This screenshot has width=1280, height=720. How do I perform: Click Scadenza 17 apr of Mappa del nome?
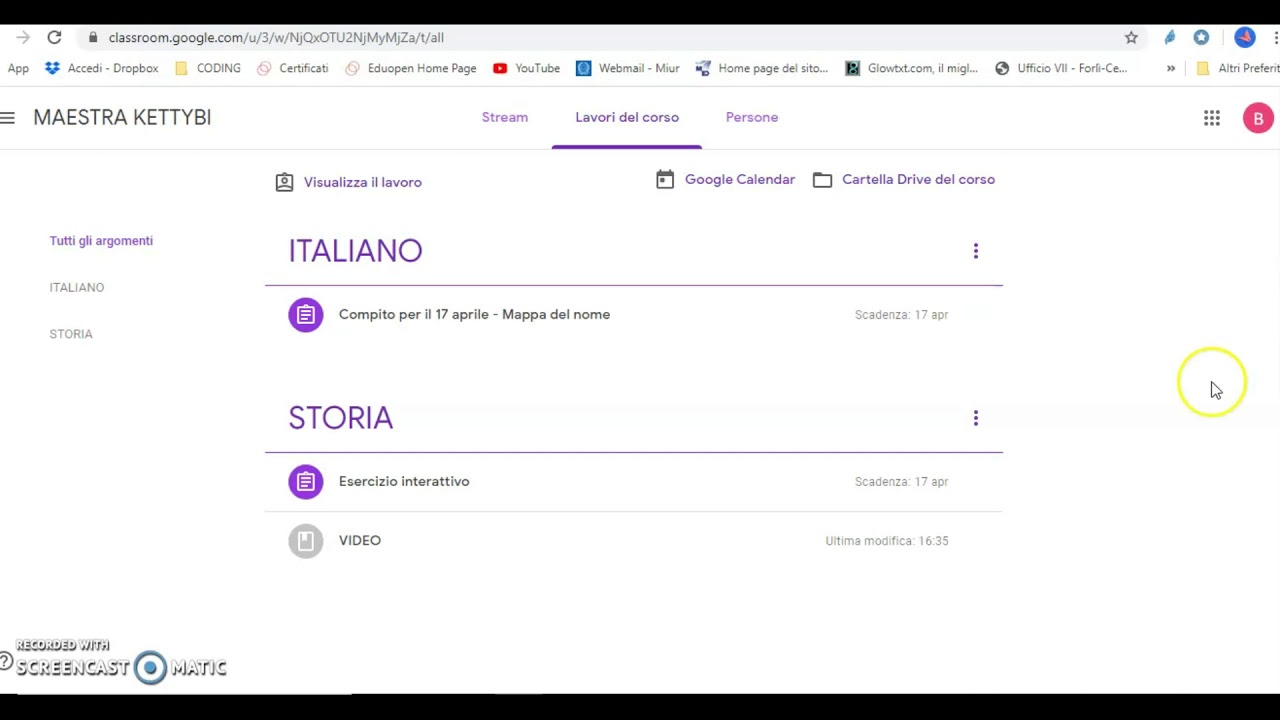pos(901,315)
